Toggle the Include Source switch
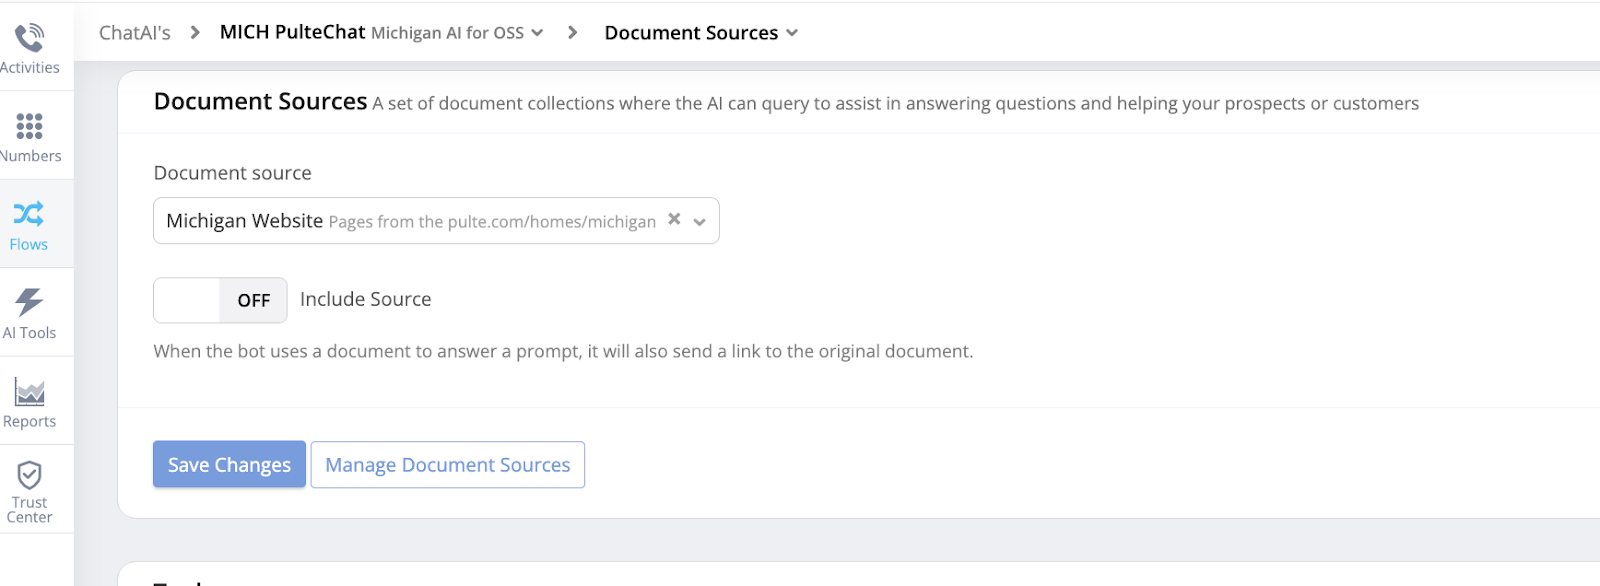This screenshot has width=1600, height=586. click(x=220, y=300)
